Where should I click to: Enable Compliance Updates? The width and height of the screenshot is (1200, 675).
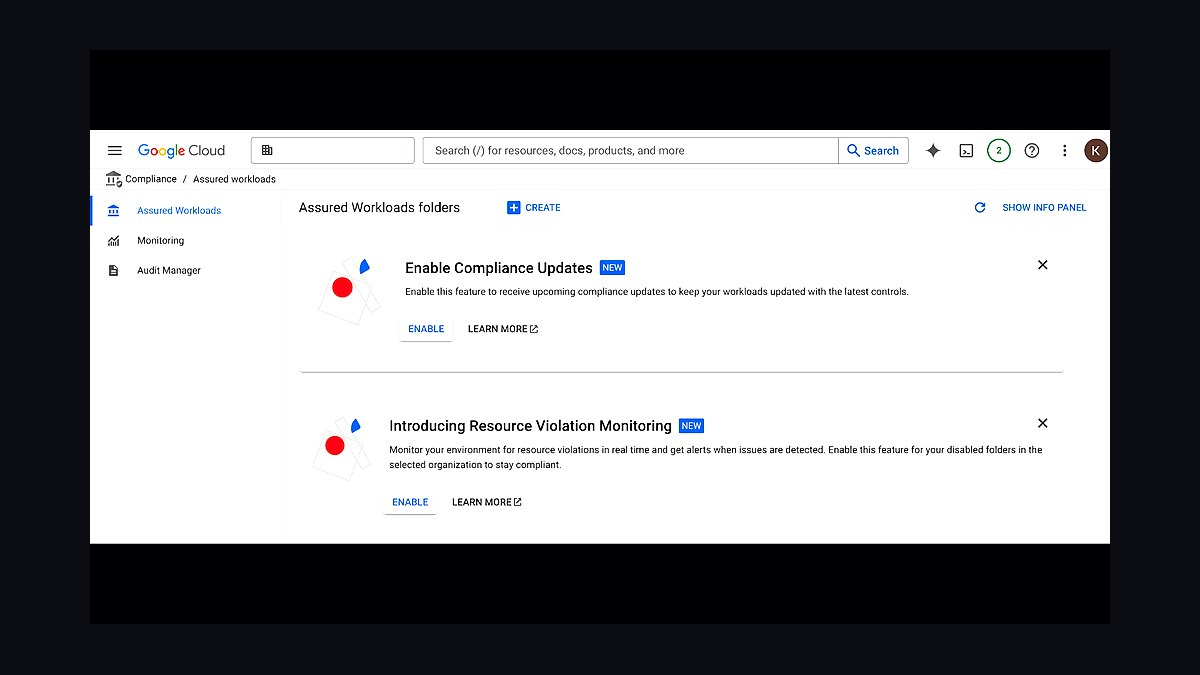pos(426,329)
